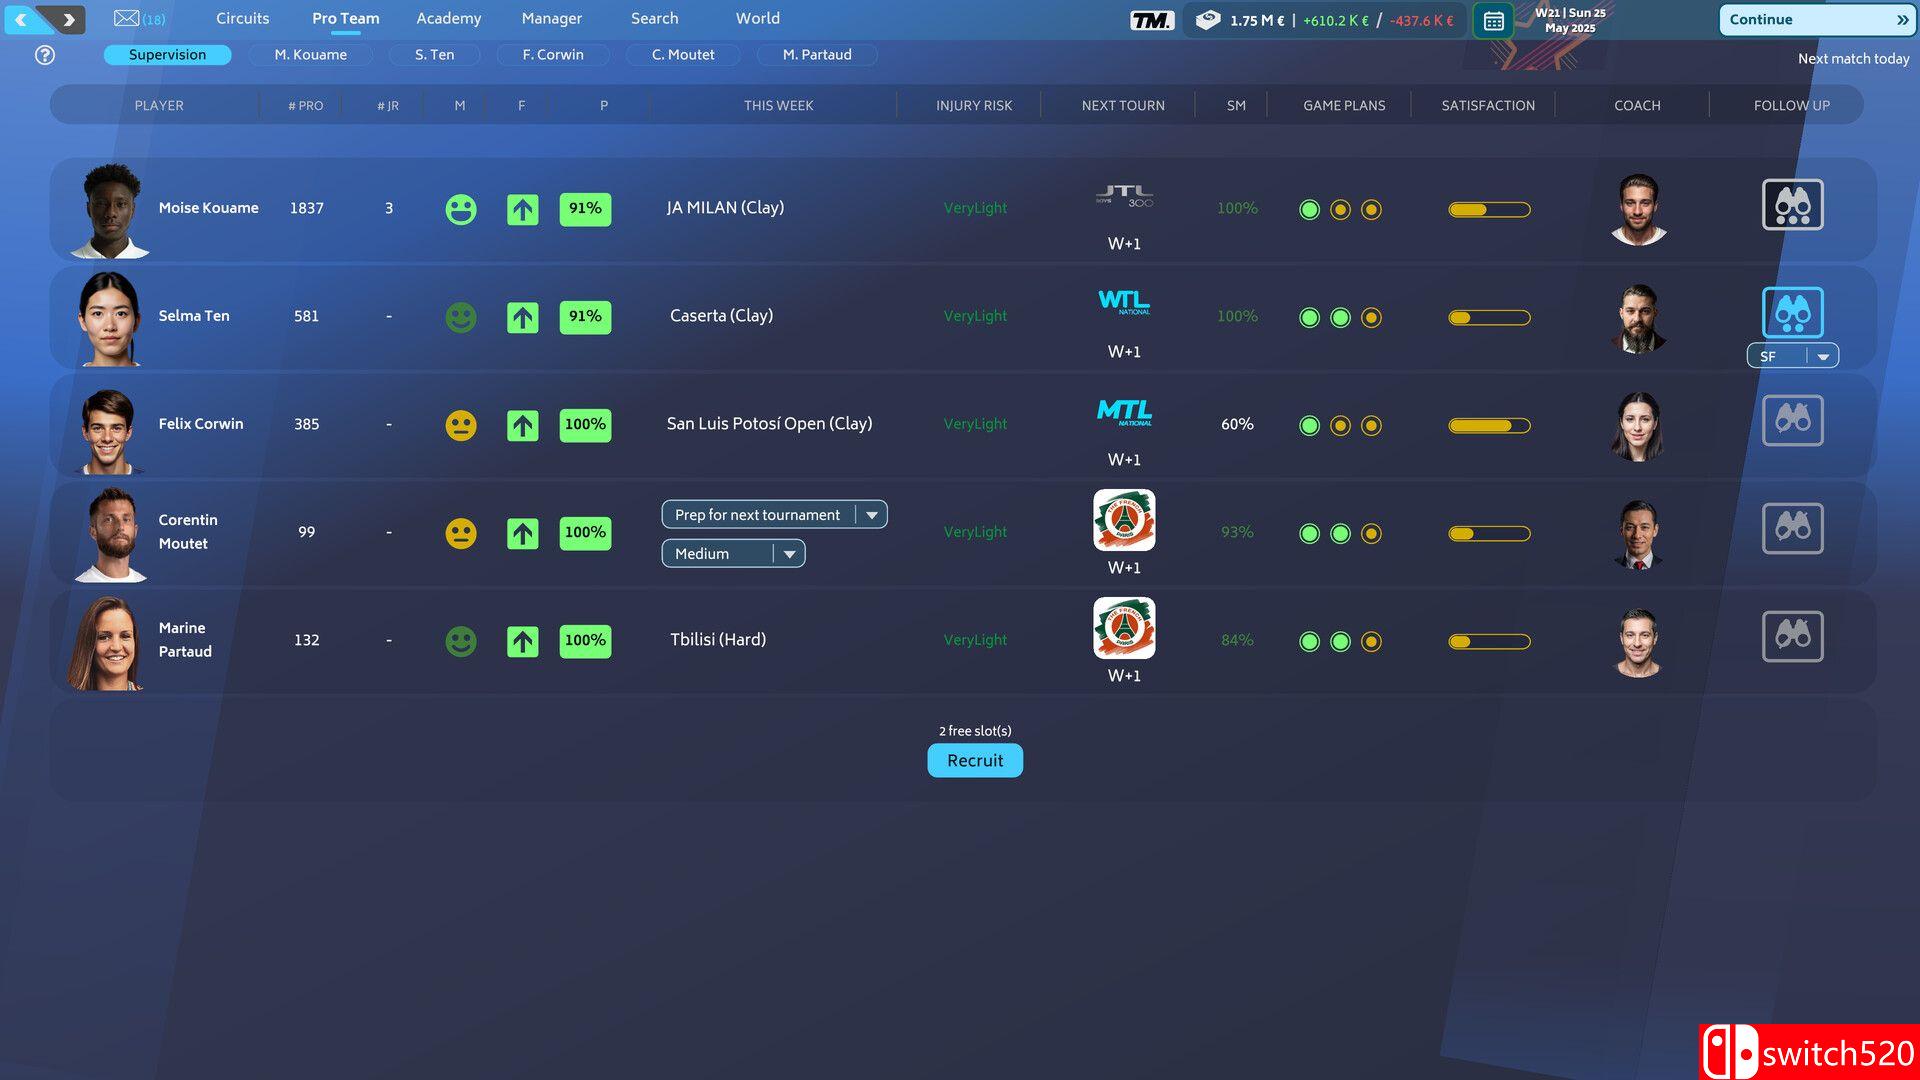Screen dimensions: 1920x1080
Task: Open Moise Kouame's player portrait
Action: click(110, 211)
